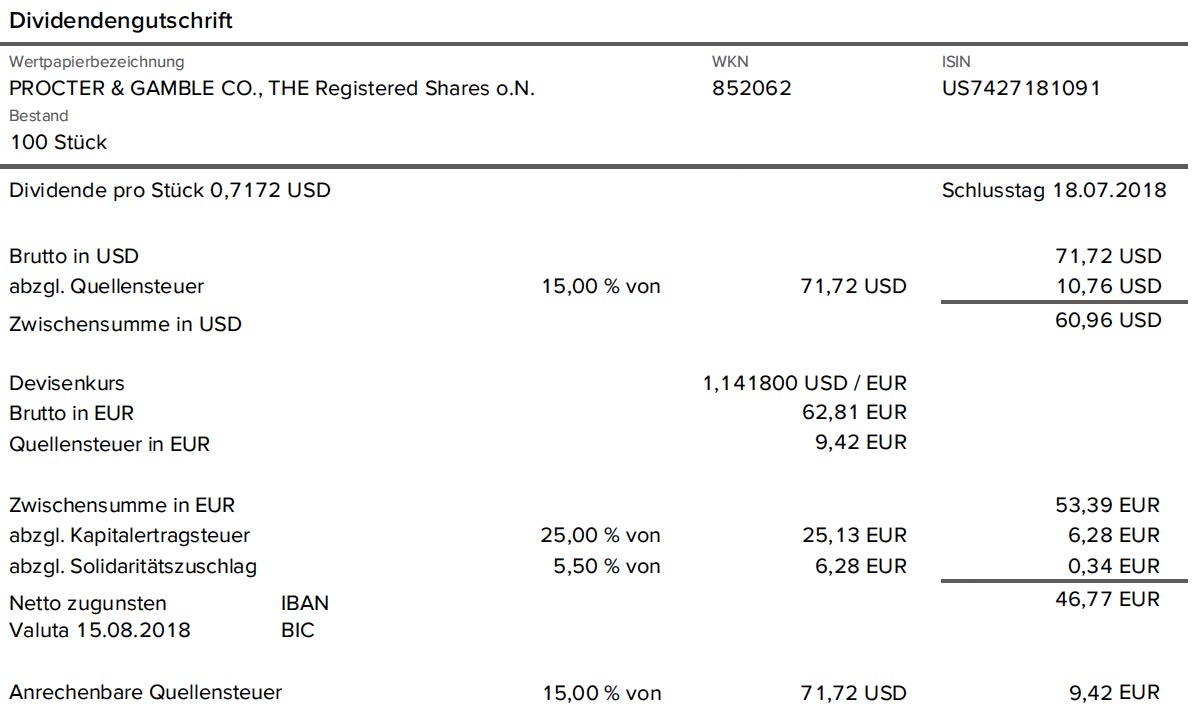Select the WKN number 852062
The height and width of the screenshot is (718, 1198).
[752, 89]
